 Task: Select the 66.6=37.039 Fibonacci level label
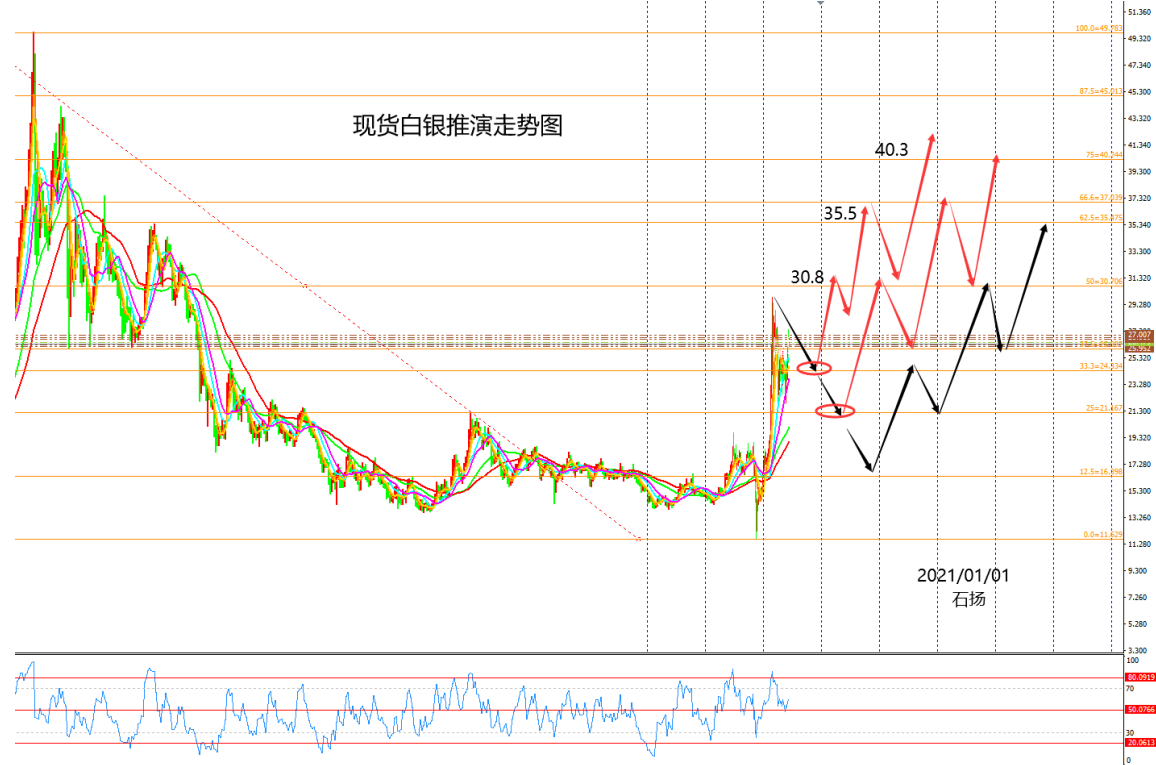point(1101,198)
